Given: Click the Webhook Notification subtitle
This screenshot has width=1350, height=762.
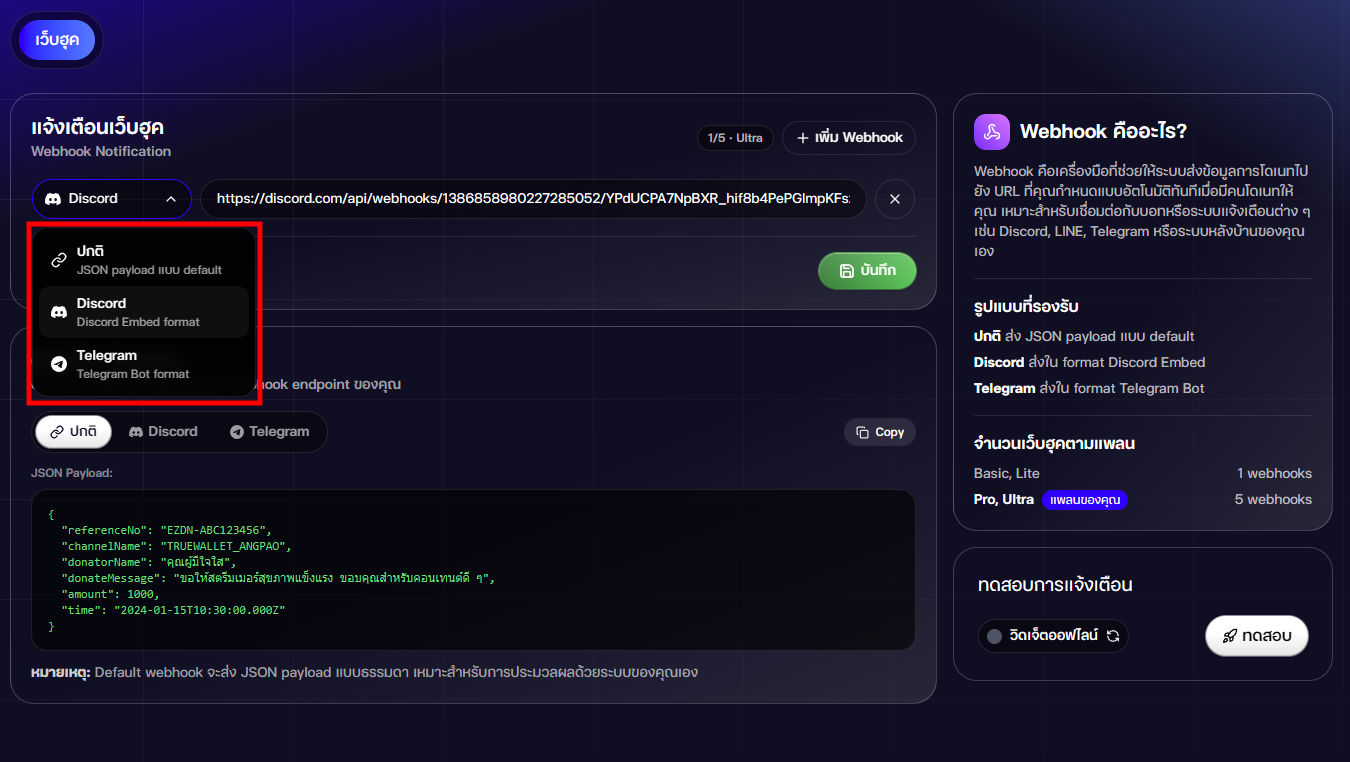Looking at the screenshot, I should tap(101, 151).
